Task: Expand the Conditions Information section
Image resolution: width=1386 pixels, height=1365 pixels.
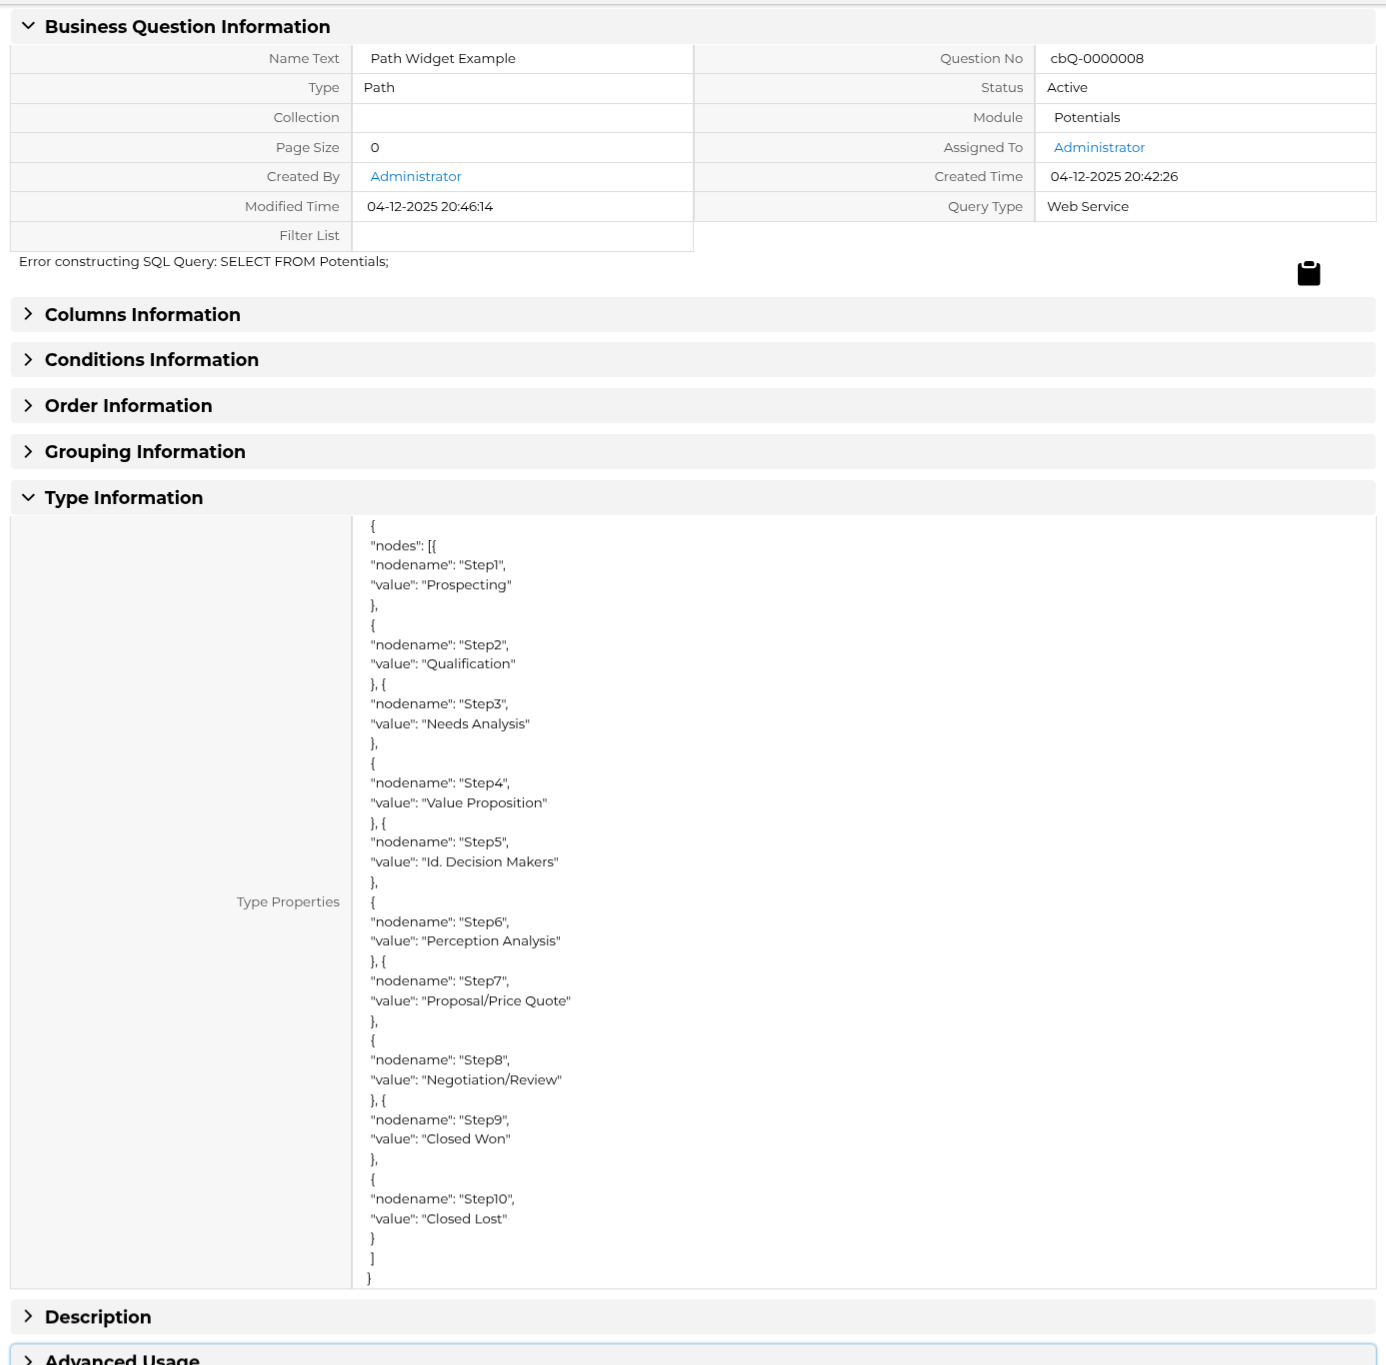Action: pyautogui.click(x=693, y=360)
